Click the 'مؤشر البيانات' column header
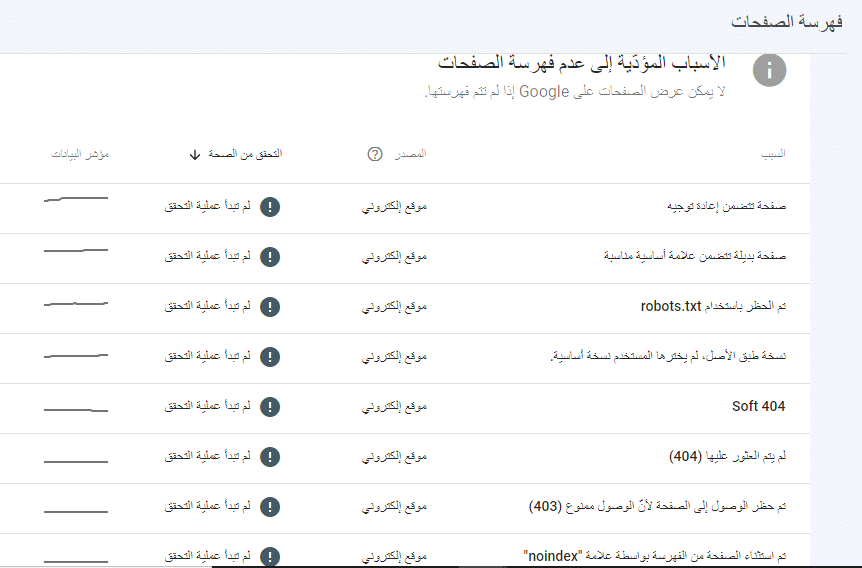862x568 pixels. (80, 154)
